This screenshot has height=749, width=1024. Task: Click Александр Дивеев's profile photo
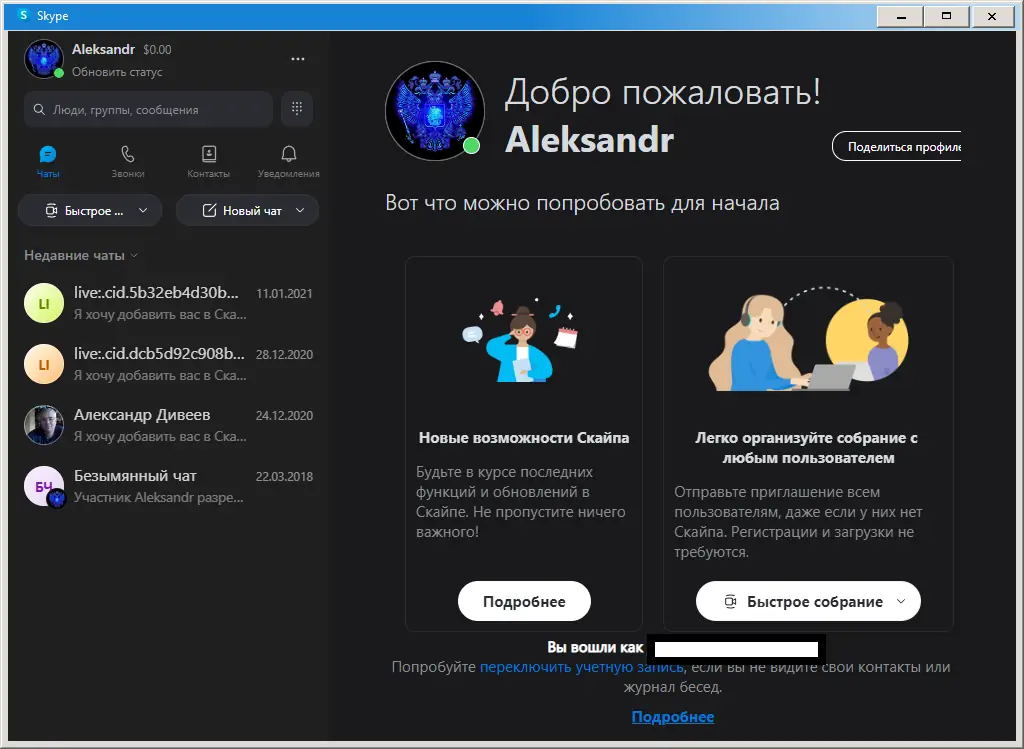coord(44,424)
